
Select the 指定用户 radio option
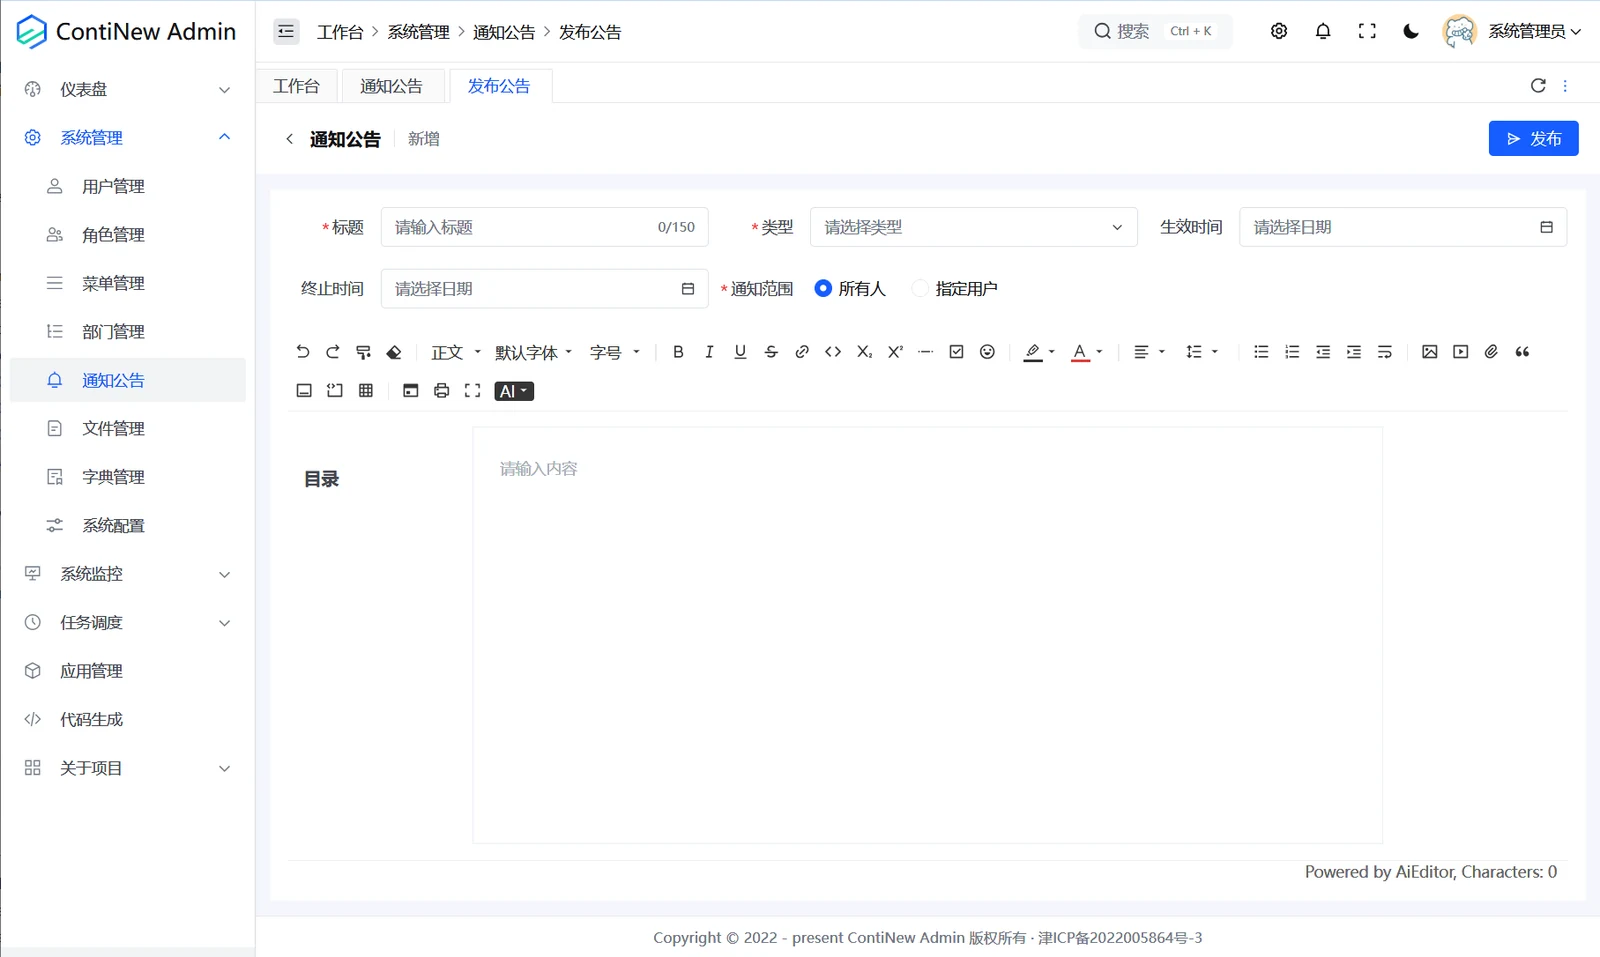click(x=955, y=289)
